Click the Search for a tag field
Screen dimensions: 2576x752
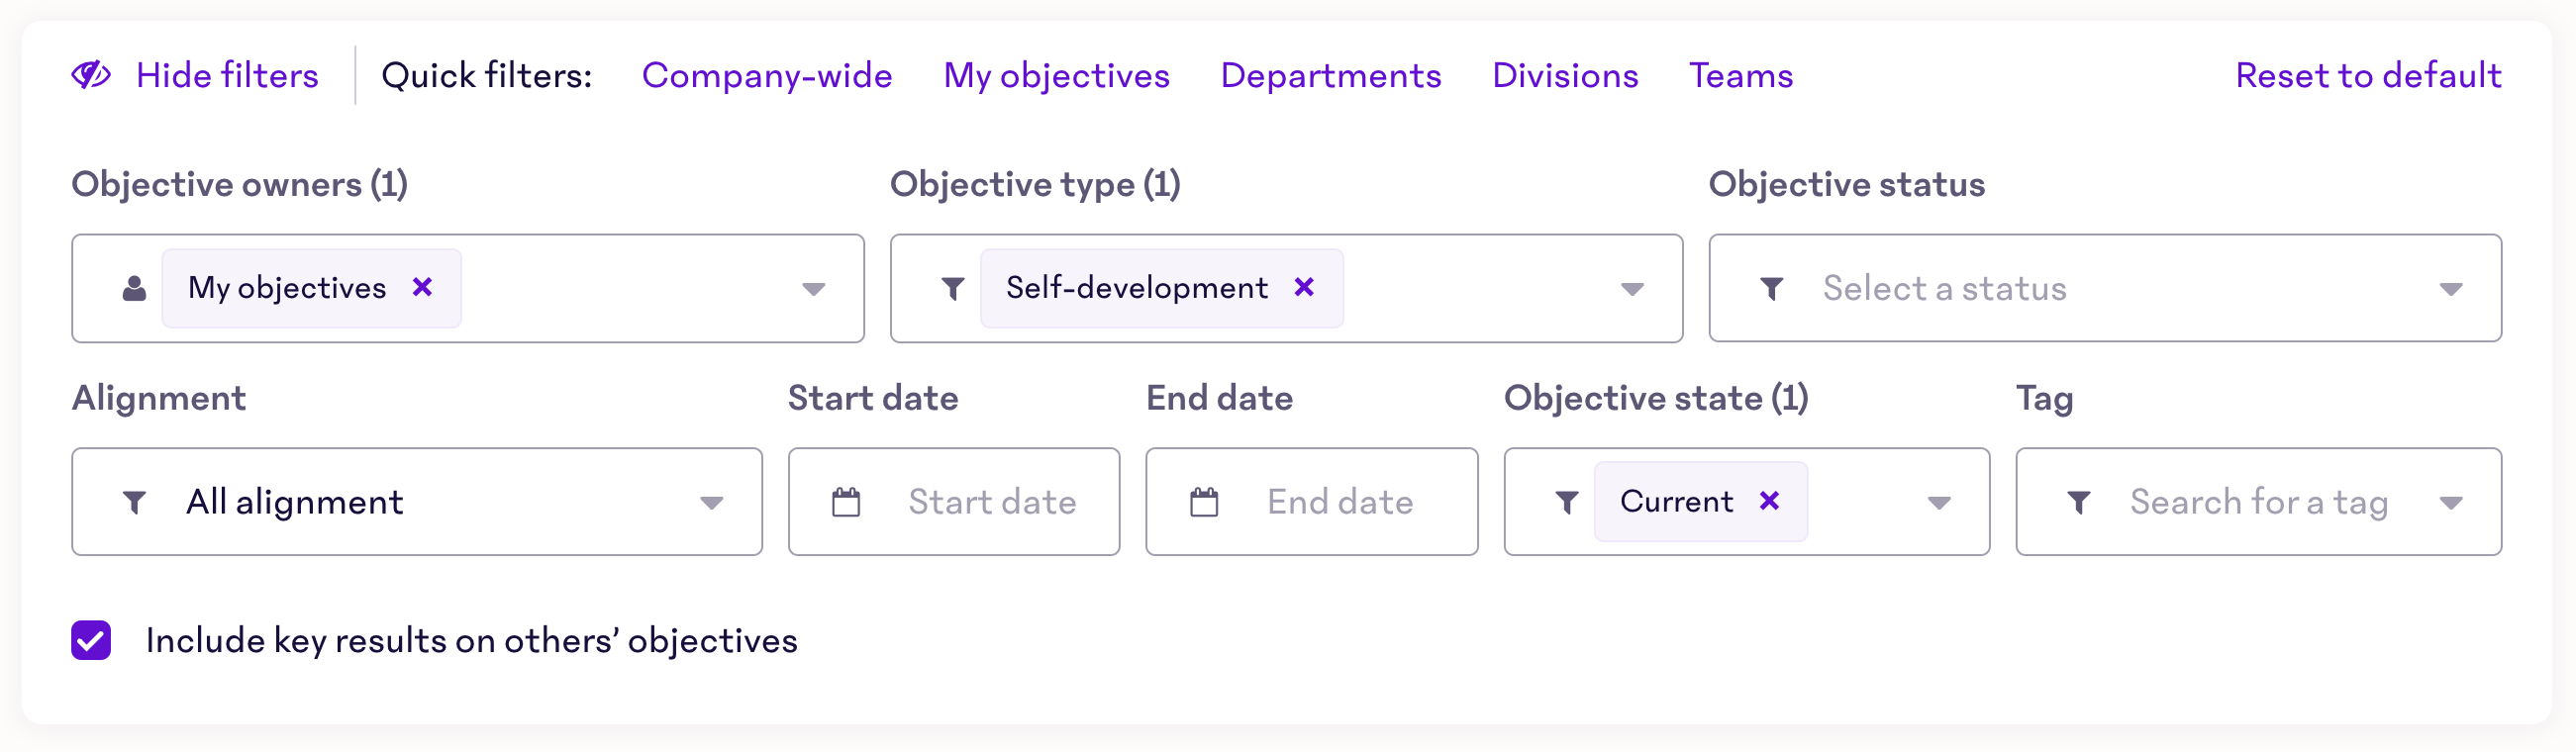(x=2258, y=502)
